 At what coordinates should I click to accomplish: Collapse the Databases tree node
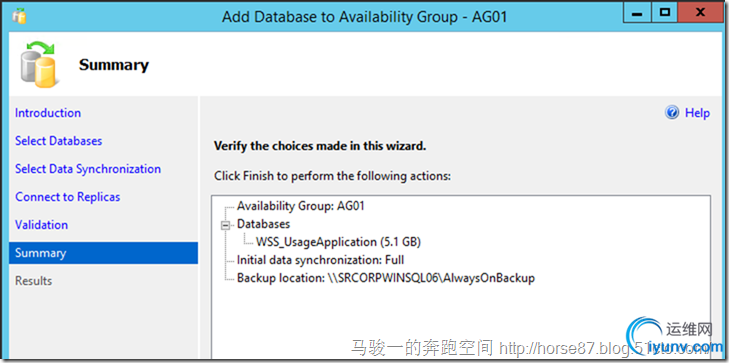tap(226, 225)
